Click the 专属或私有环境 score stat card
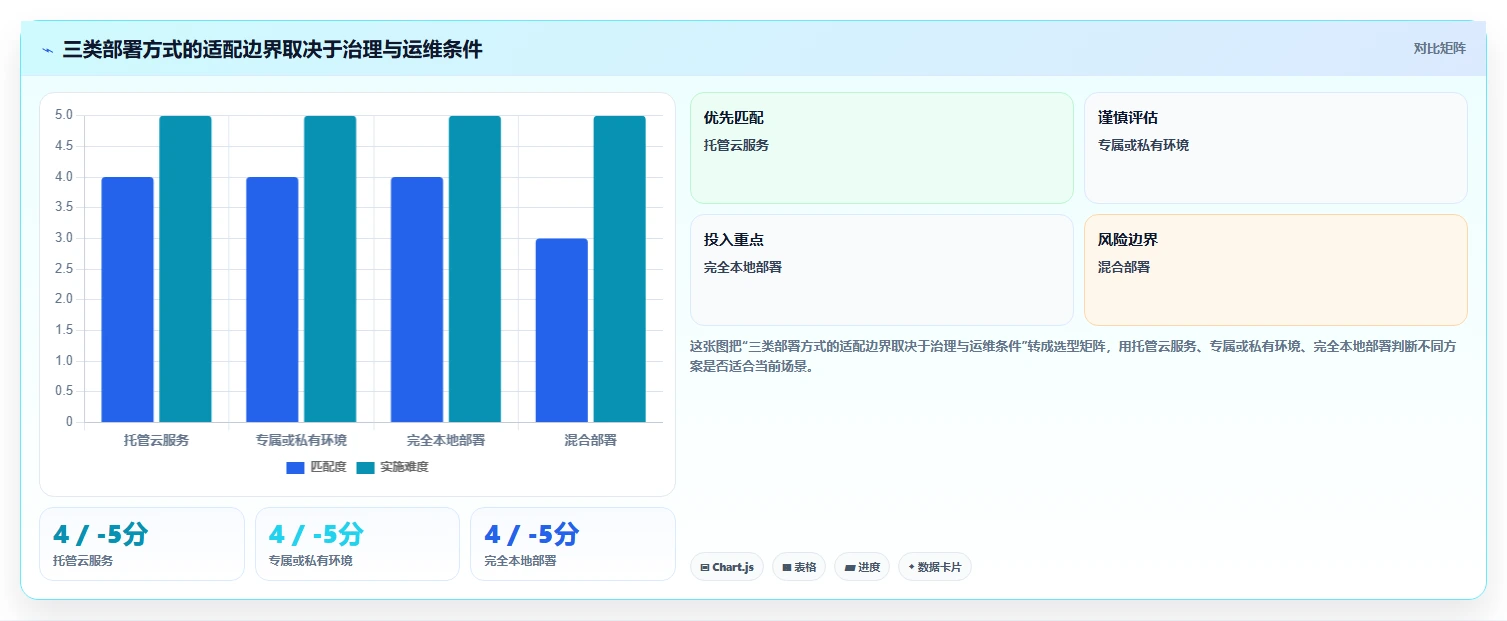 (x=357, y=544)
